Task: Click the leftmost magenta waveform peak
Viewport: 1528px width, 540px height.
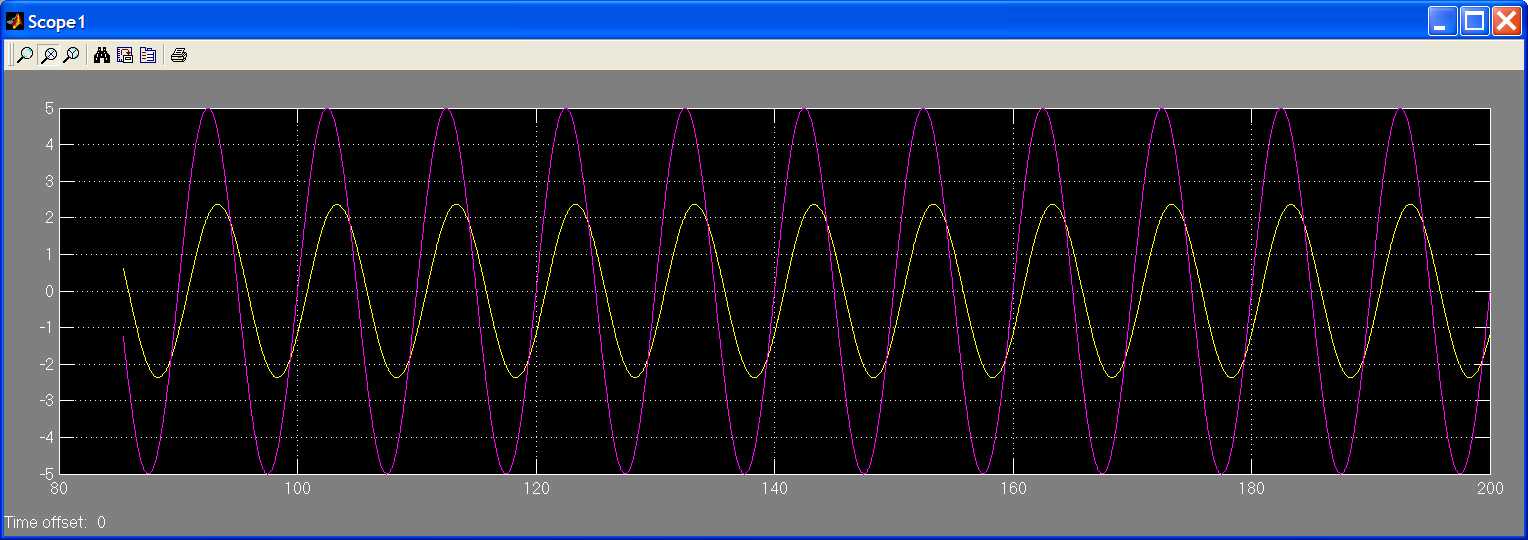Action: pyautogui.click(x=208, y=109)
